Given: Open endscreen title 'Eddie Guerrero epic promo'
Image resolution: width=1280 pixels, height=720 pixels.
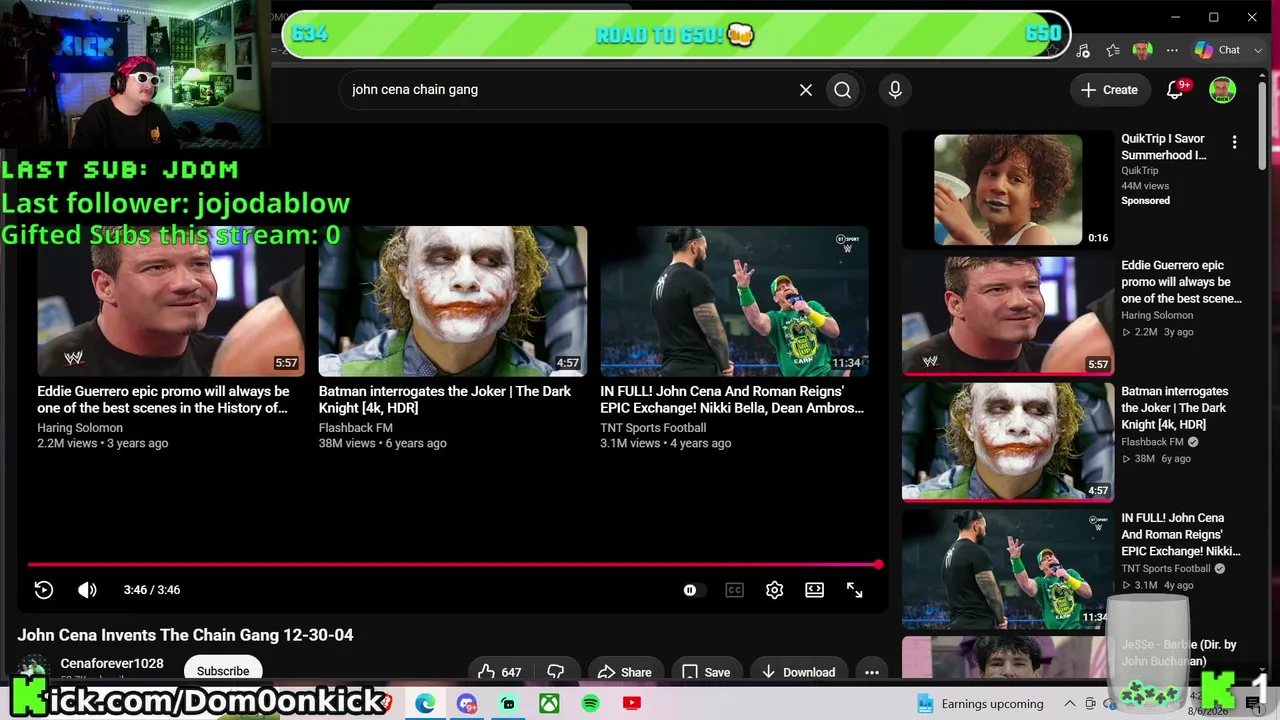Looking at the screenshot, I should [163, 400].
